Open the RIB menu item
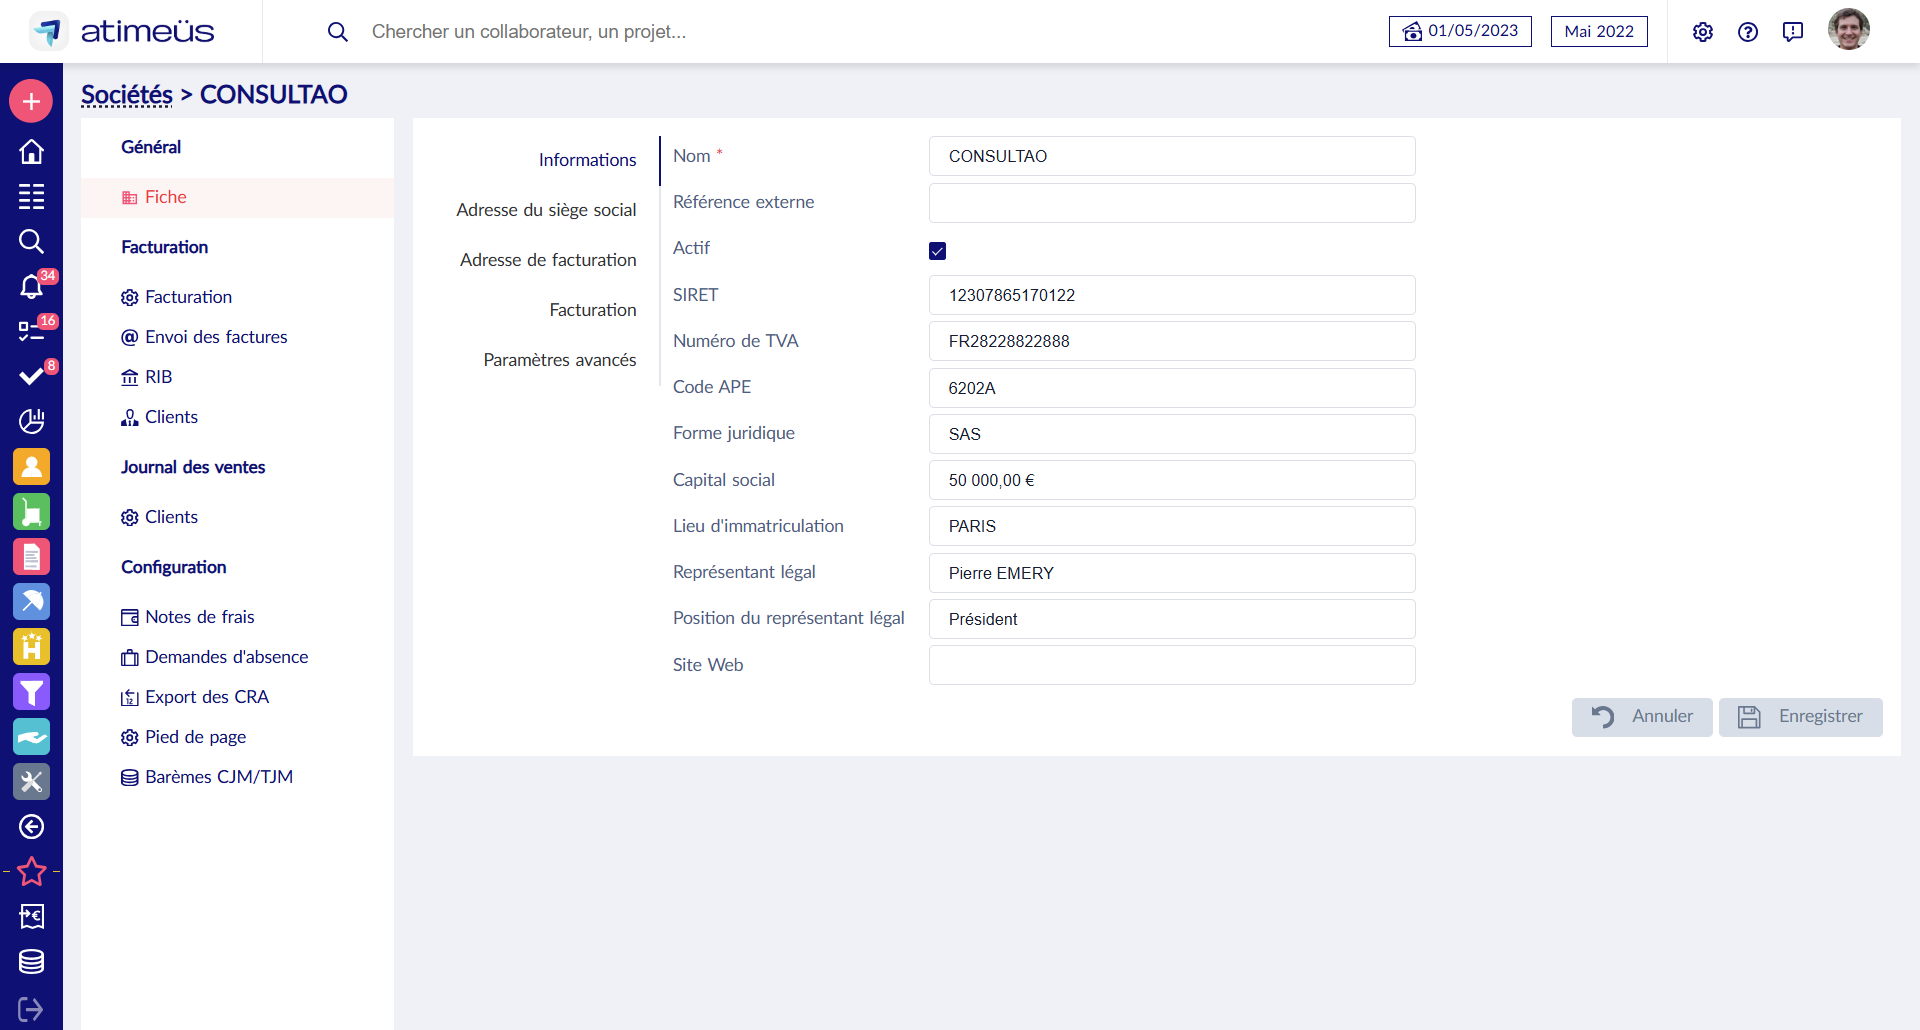 (158, 377)
